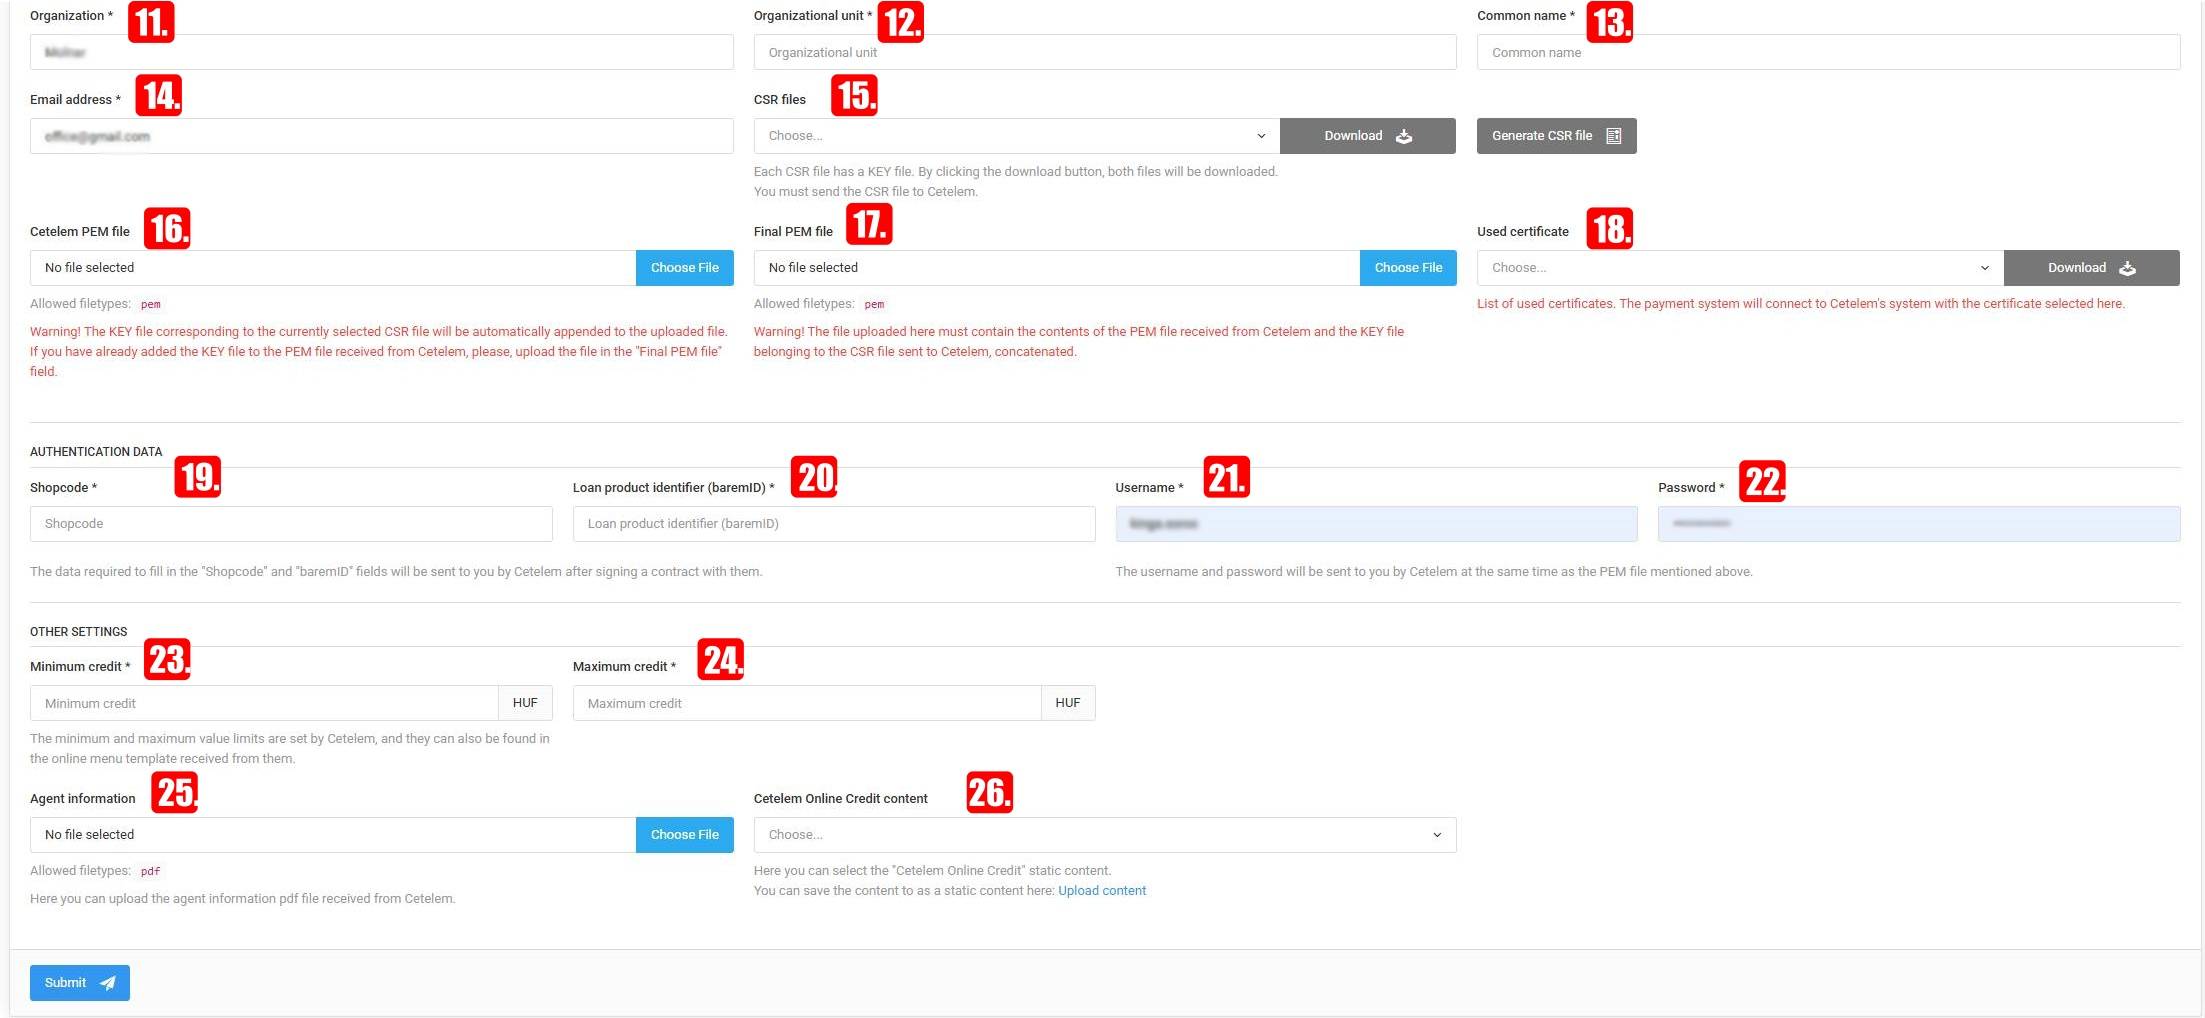
Task: Focus the Maximum credit input
Action: click(806, 703)
